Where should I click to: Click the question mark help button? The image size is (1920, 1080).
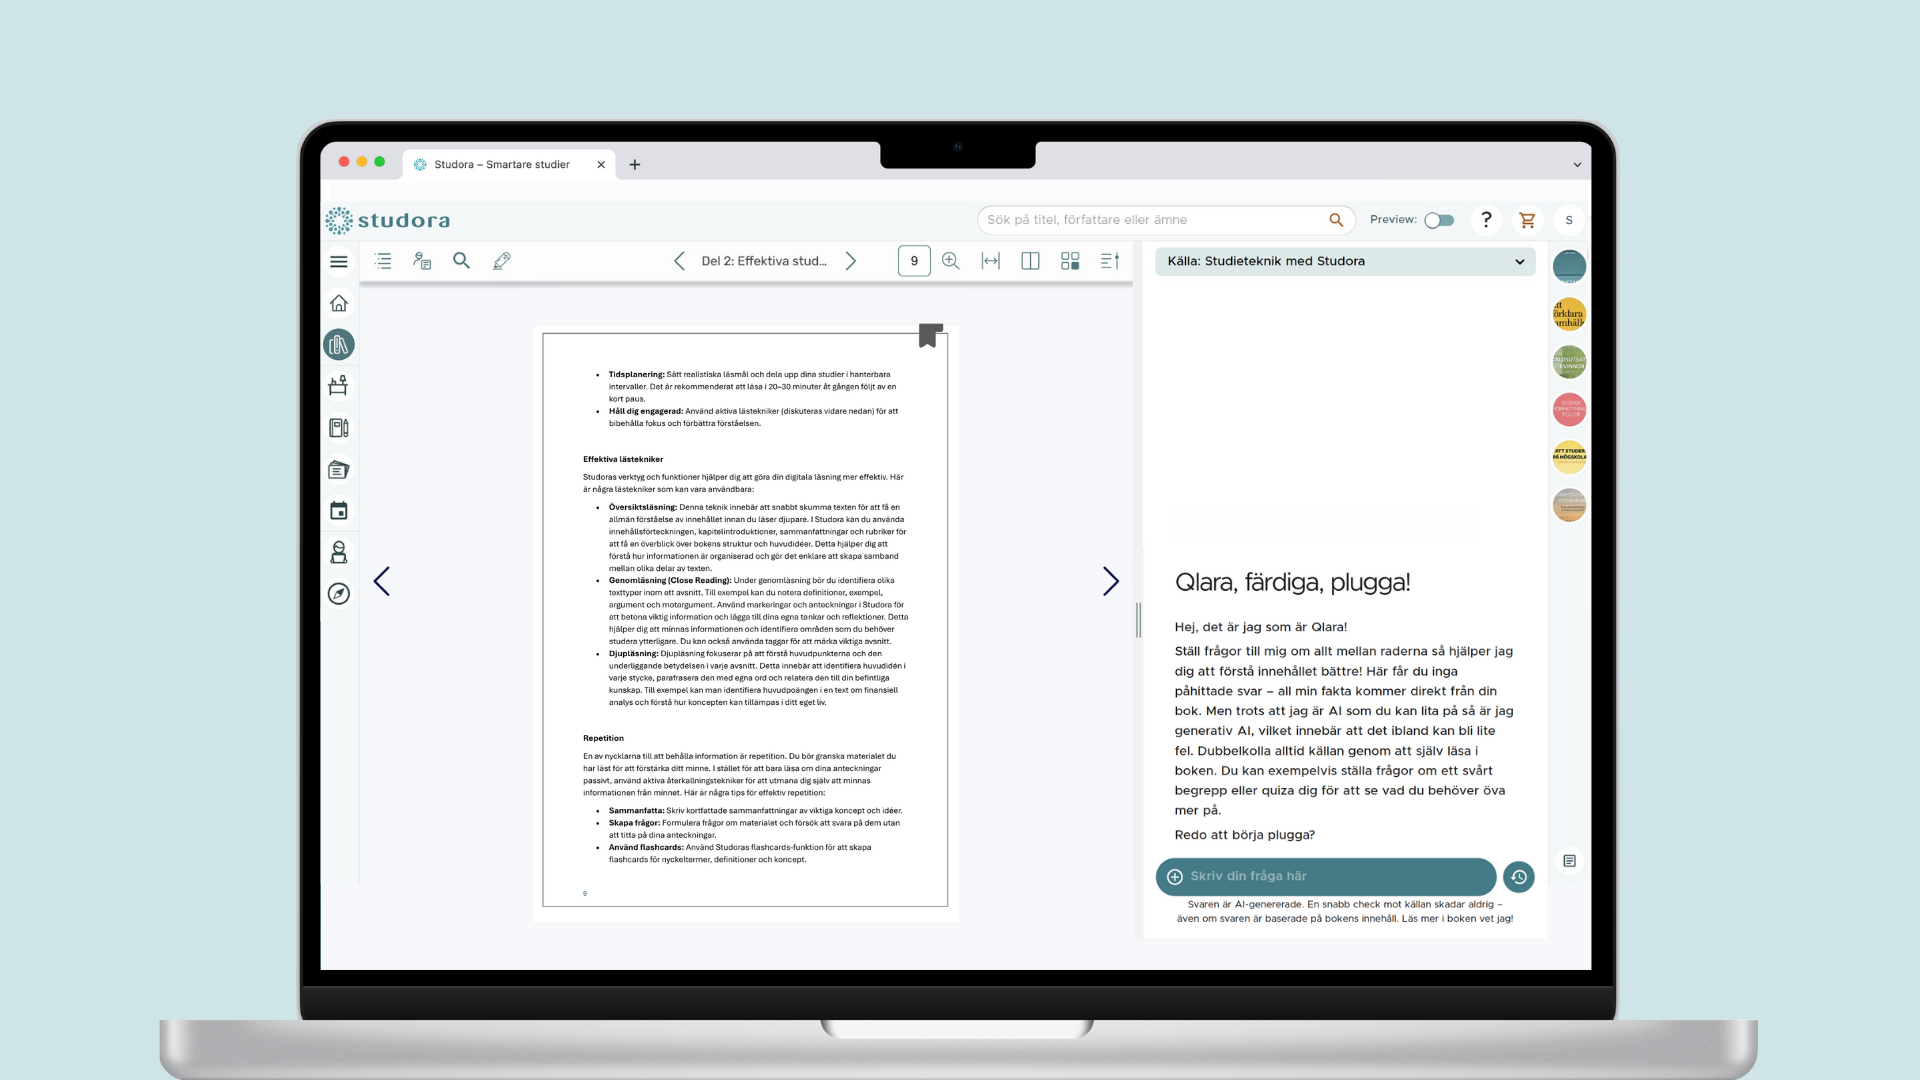pos(1486,220)
